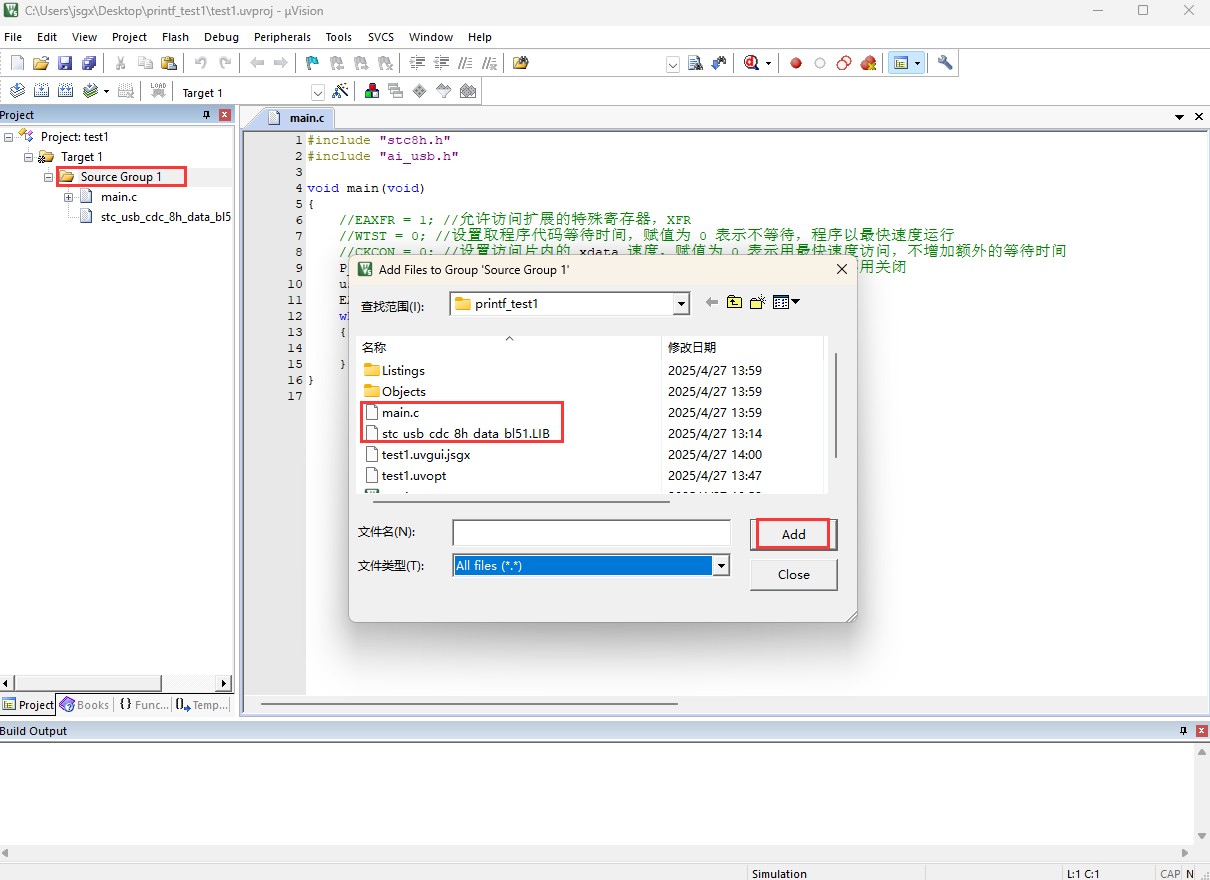Click the Manage Project Items colored blocks icon
Image resolution: width=1210 pixels, height=880 pixels.
pyautogui.click(x=372, y=92)
